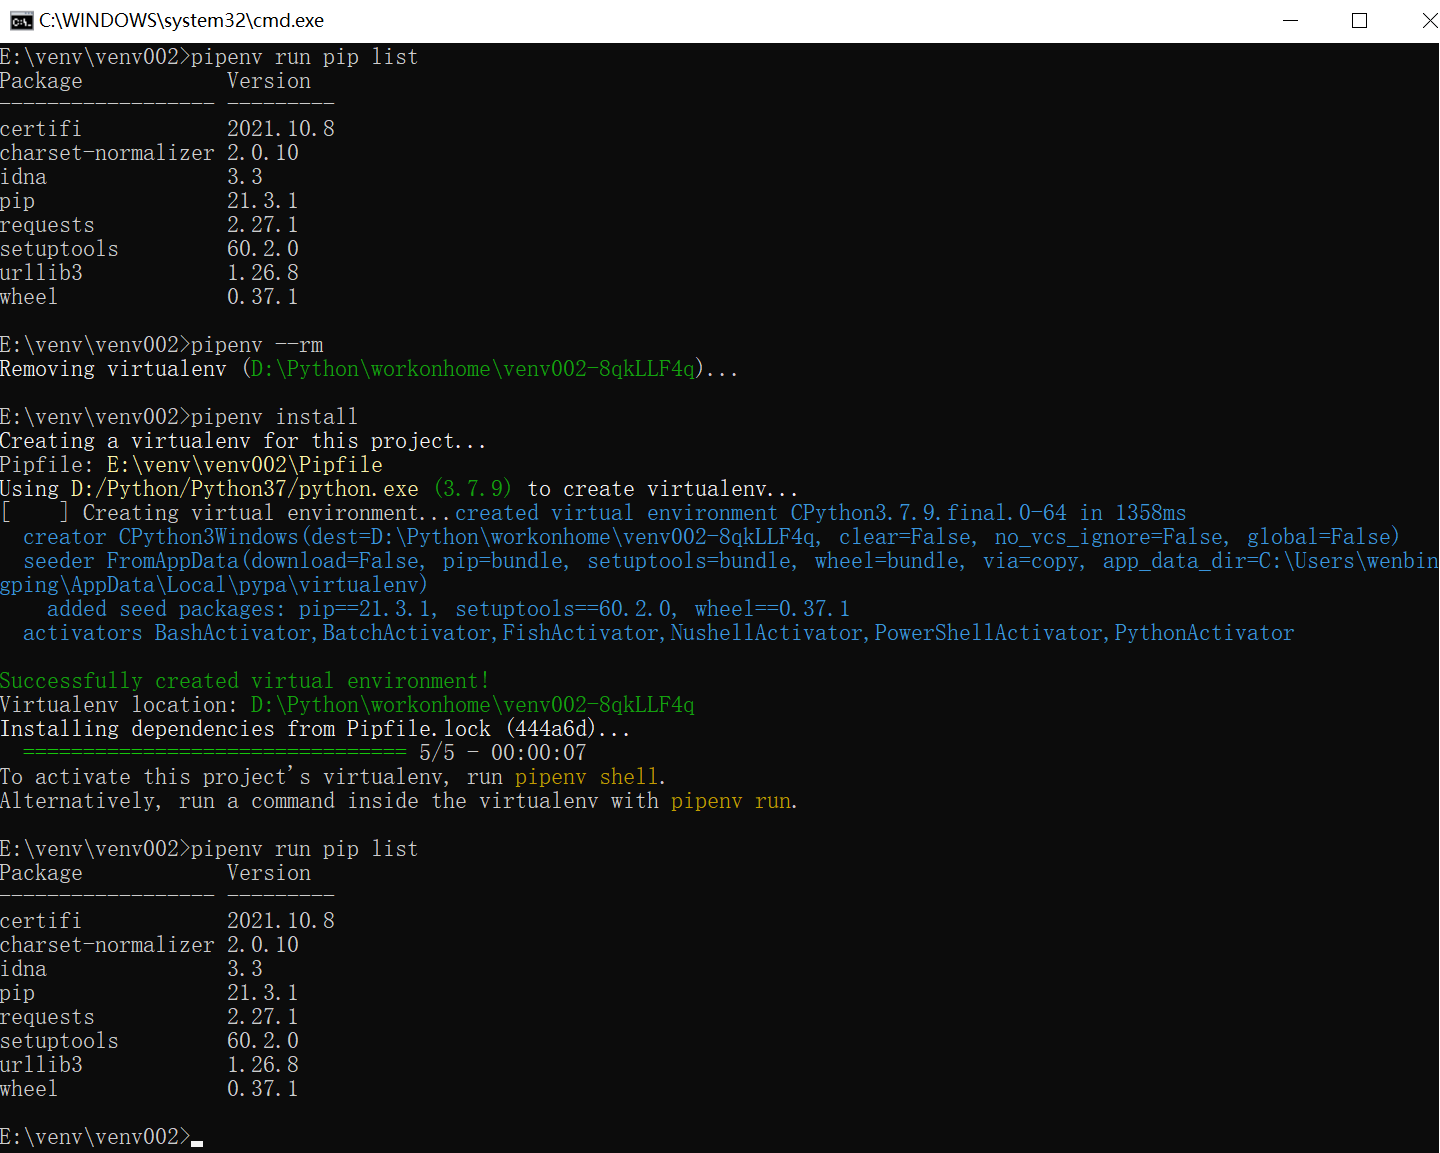This screenshot has height=1153, width=1440.
Task: Click 'Successfully created virtual environment!' message
Action: click(x=245, y=681)
